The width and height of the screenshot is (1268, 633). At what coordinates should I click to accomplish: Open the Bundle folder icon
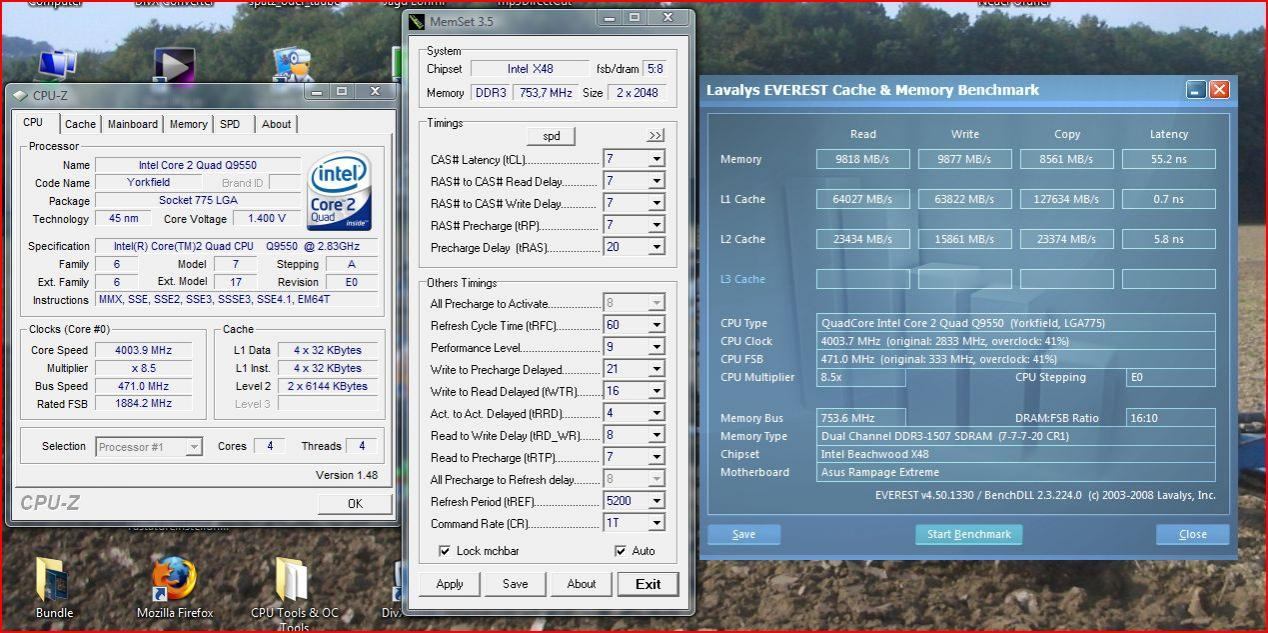click(53, 579)
